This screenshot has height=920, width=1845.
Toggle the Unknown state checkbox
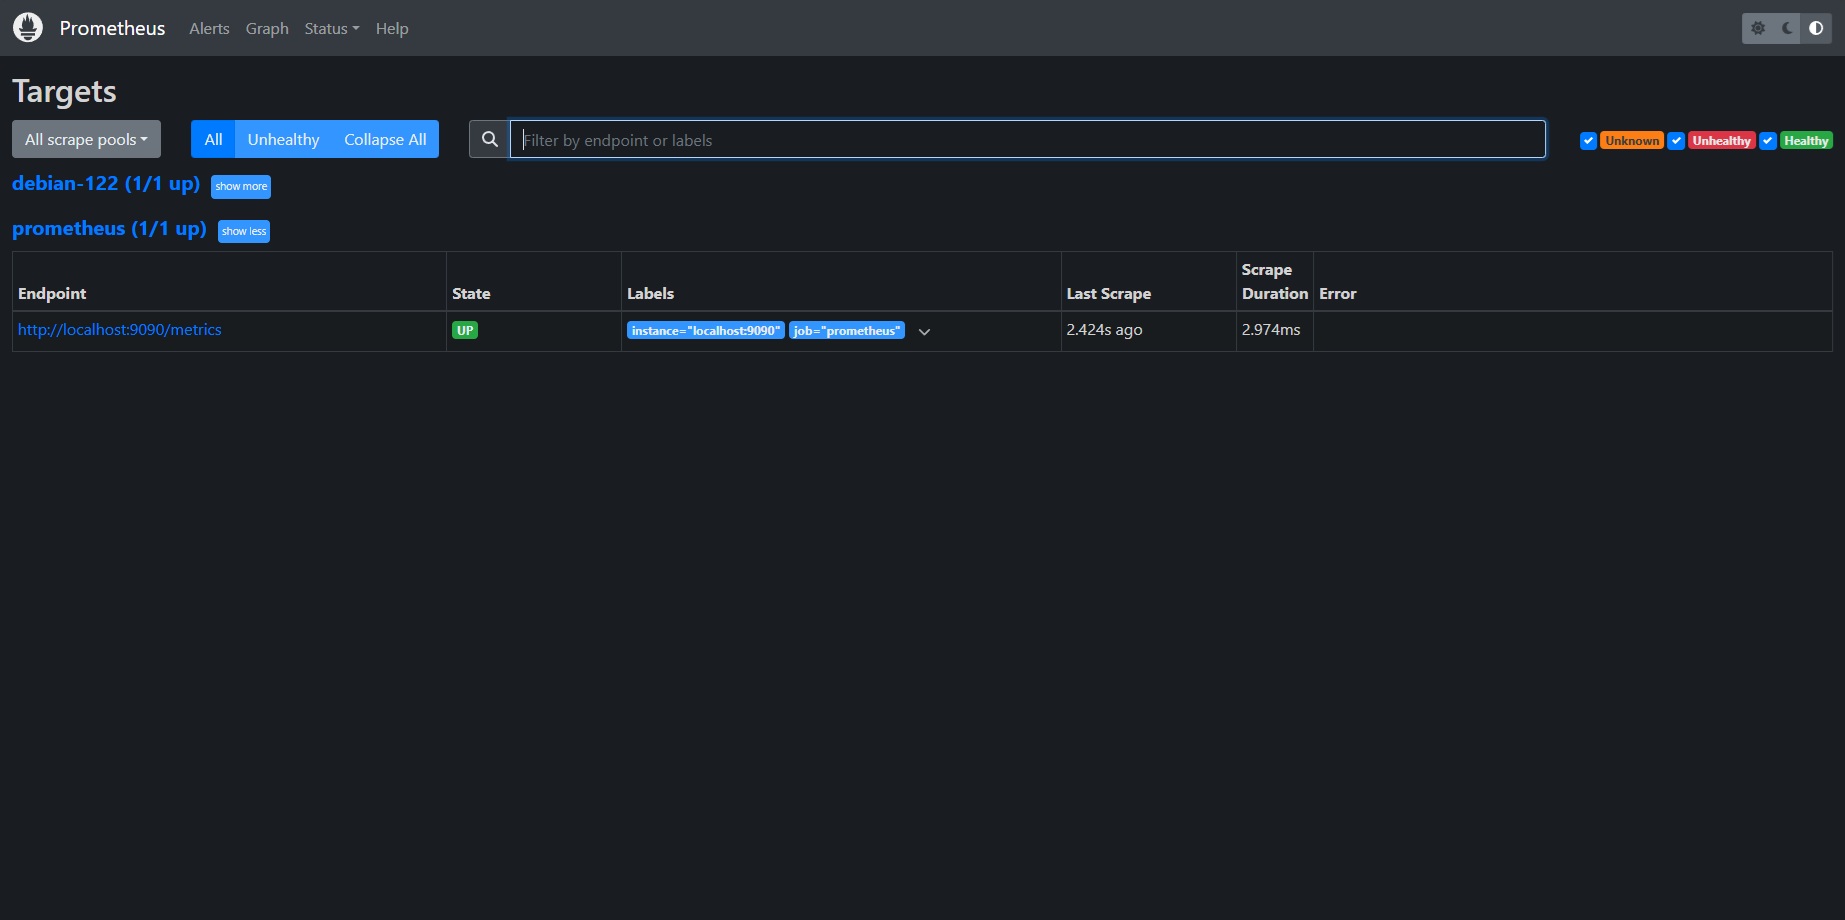click(1588, 140)
